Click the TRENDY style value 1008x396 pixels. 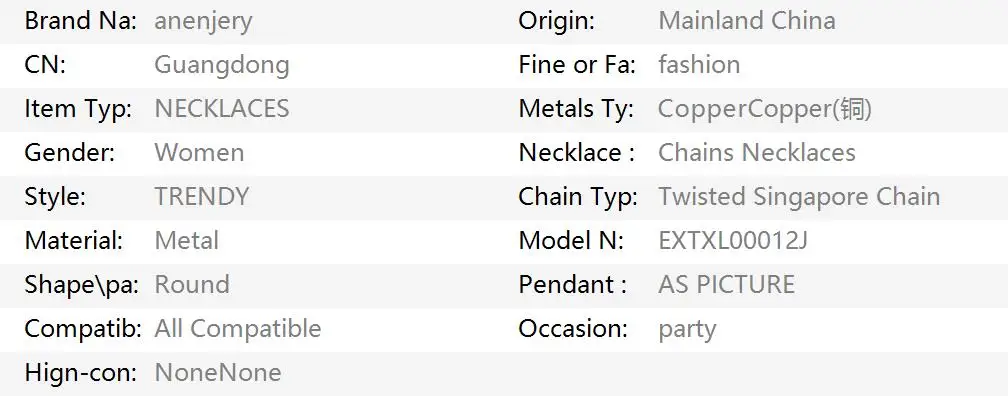pos(201,196)
